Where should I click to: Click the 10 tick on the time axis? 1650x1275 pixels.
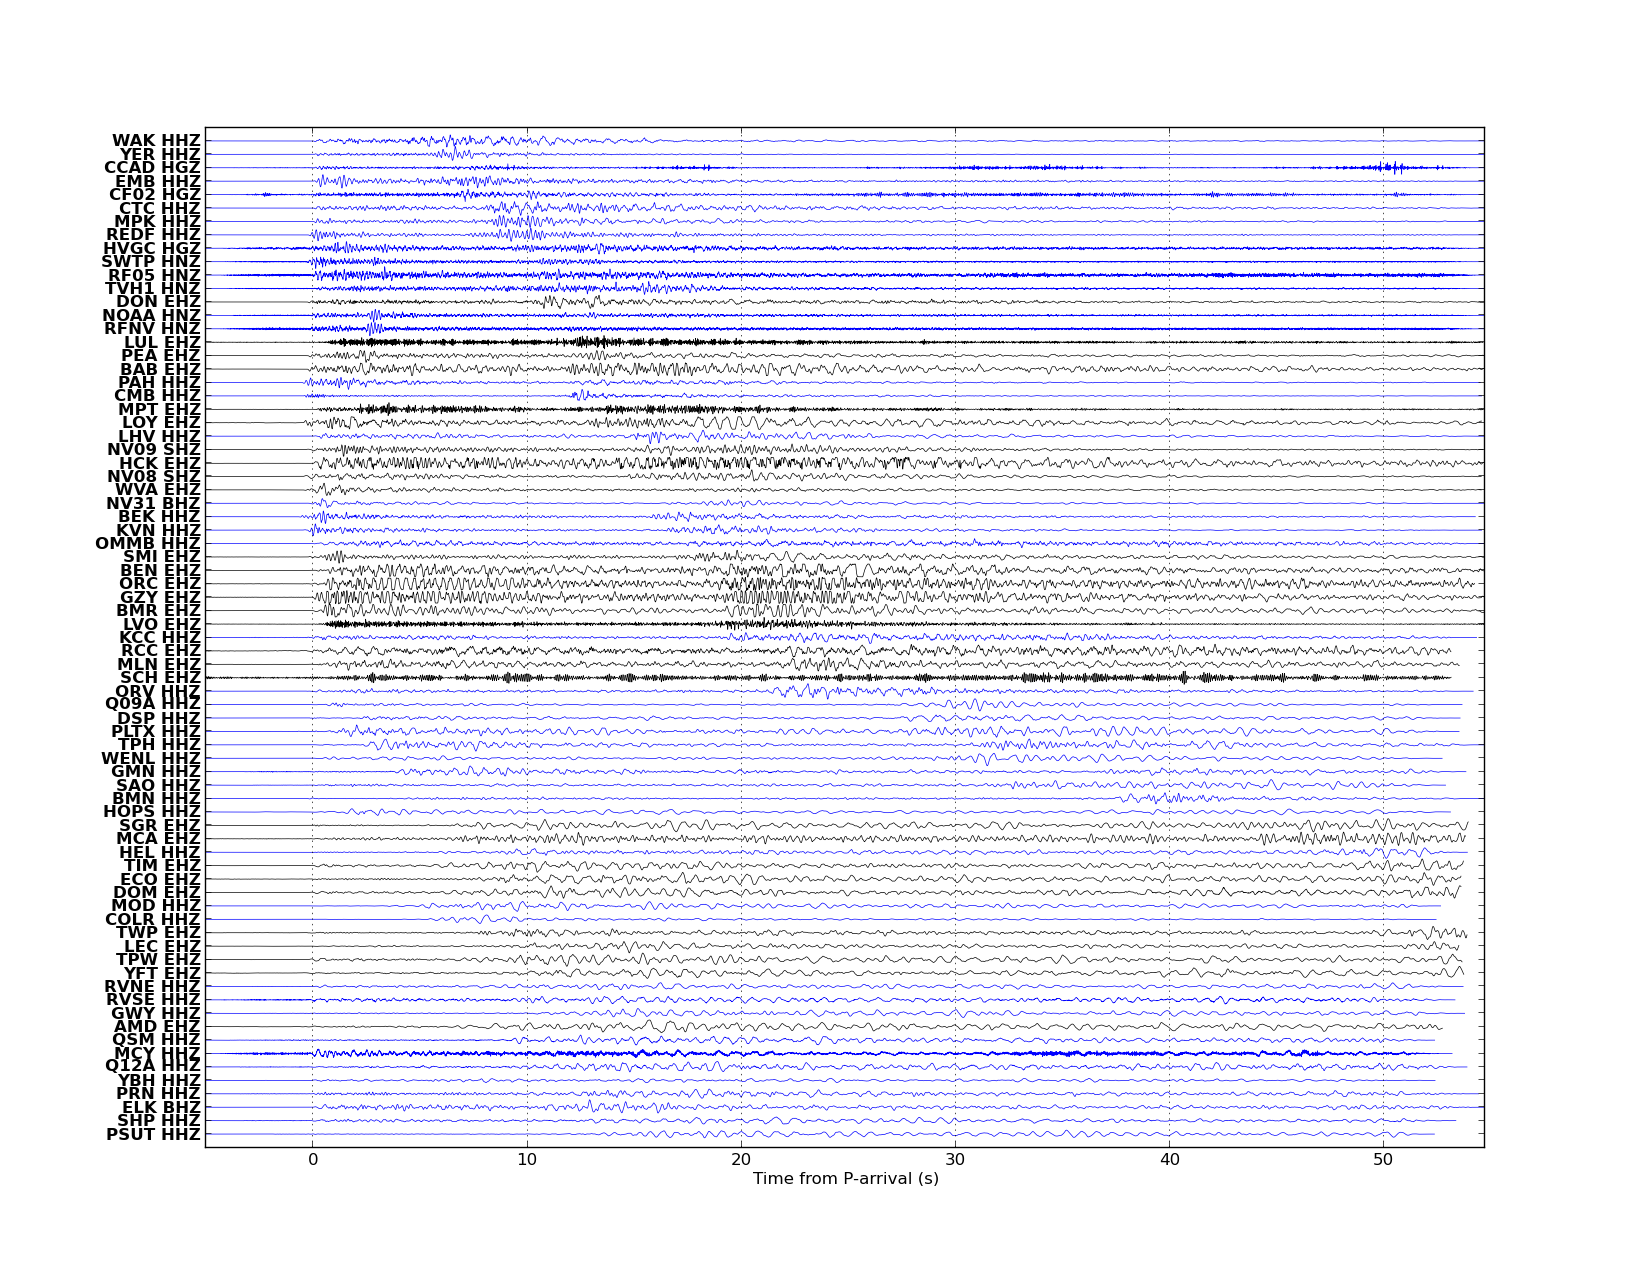(526, 1160)
